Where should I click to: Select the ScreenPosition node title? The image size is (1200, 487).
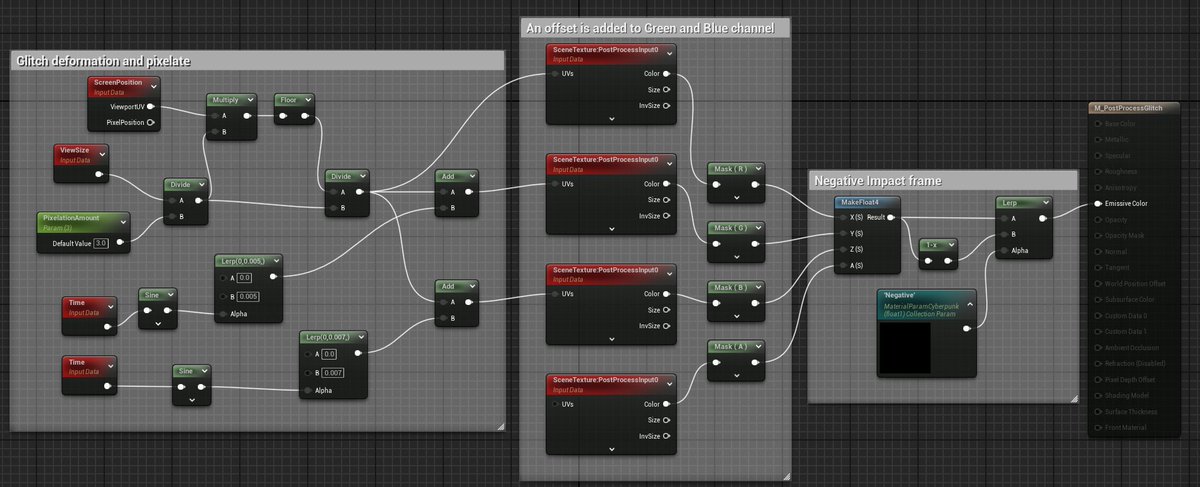point(118,81)
